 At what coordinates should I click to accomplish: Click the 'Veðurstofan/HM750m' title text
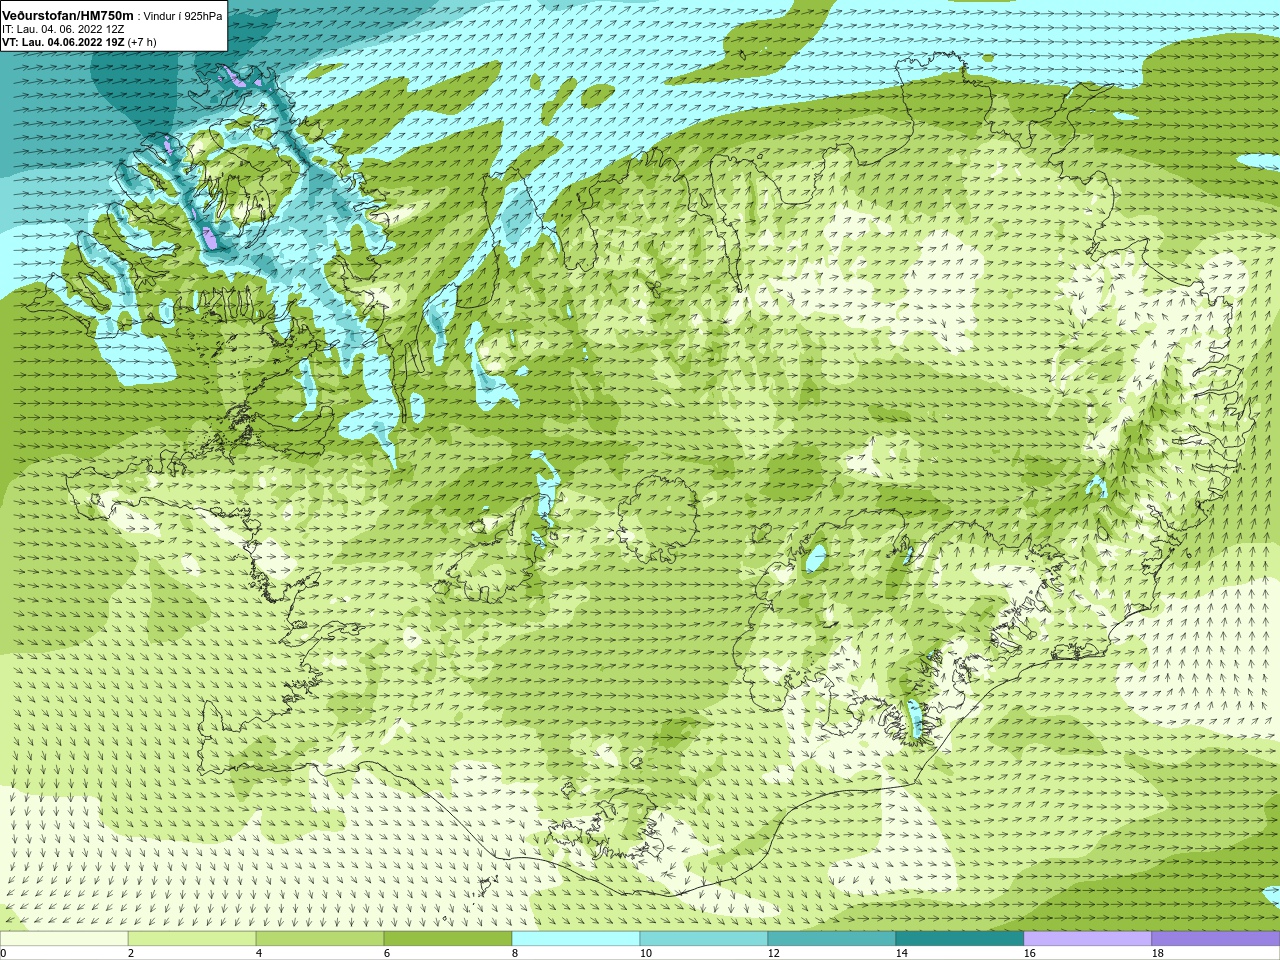pos(68,16)
